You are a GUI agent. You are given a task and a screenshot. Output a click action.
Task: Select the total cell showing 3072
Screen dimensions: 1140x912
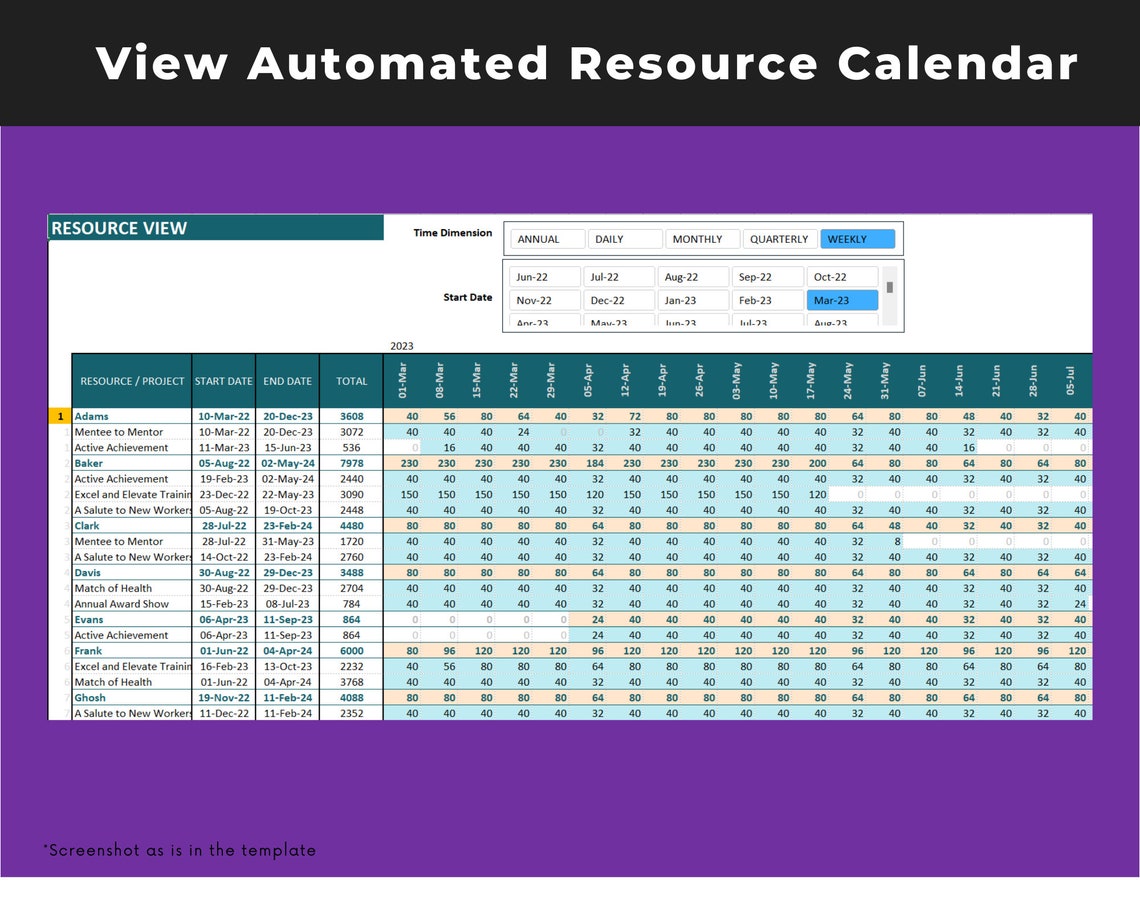click(351, 432)
